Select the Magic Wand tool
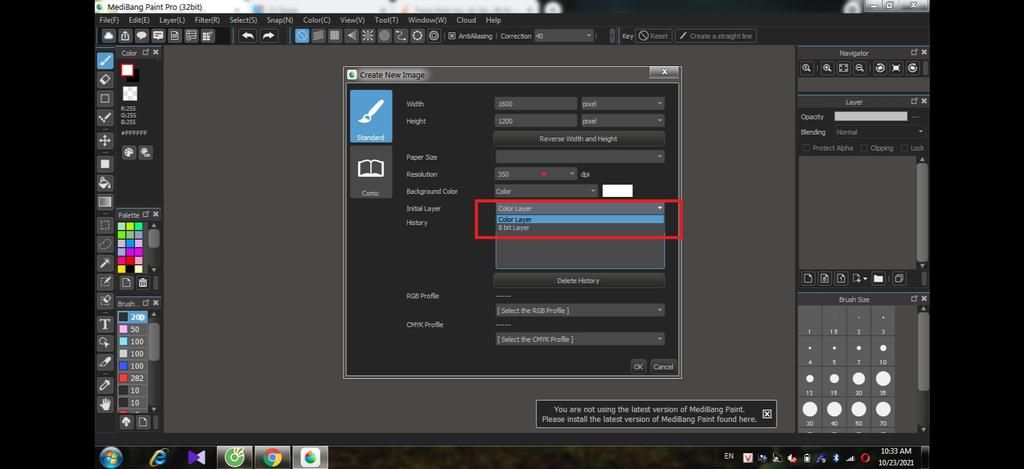The width and height of the screenshot is (1024, 469). tap(105, 263)
